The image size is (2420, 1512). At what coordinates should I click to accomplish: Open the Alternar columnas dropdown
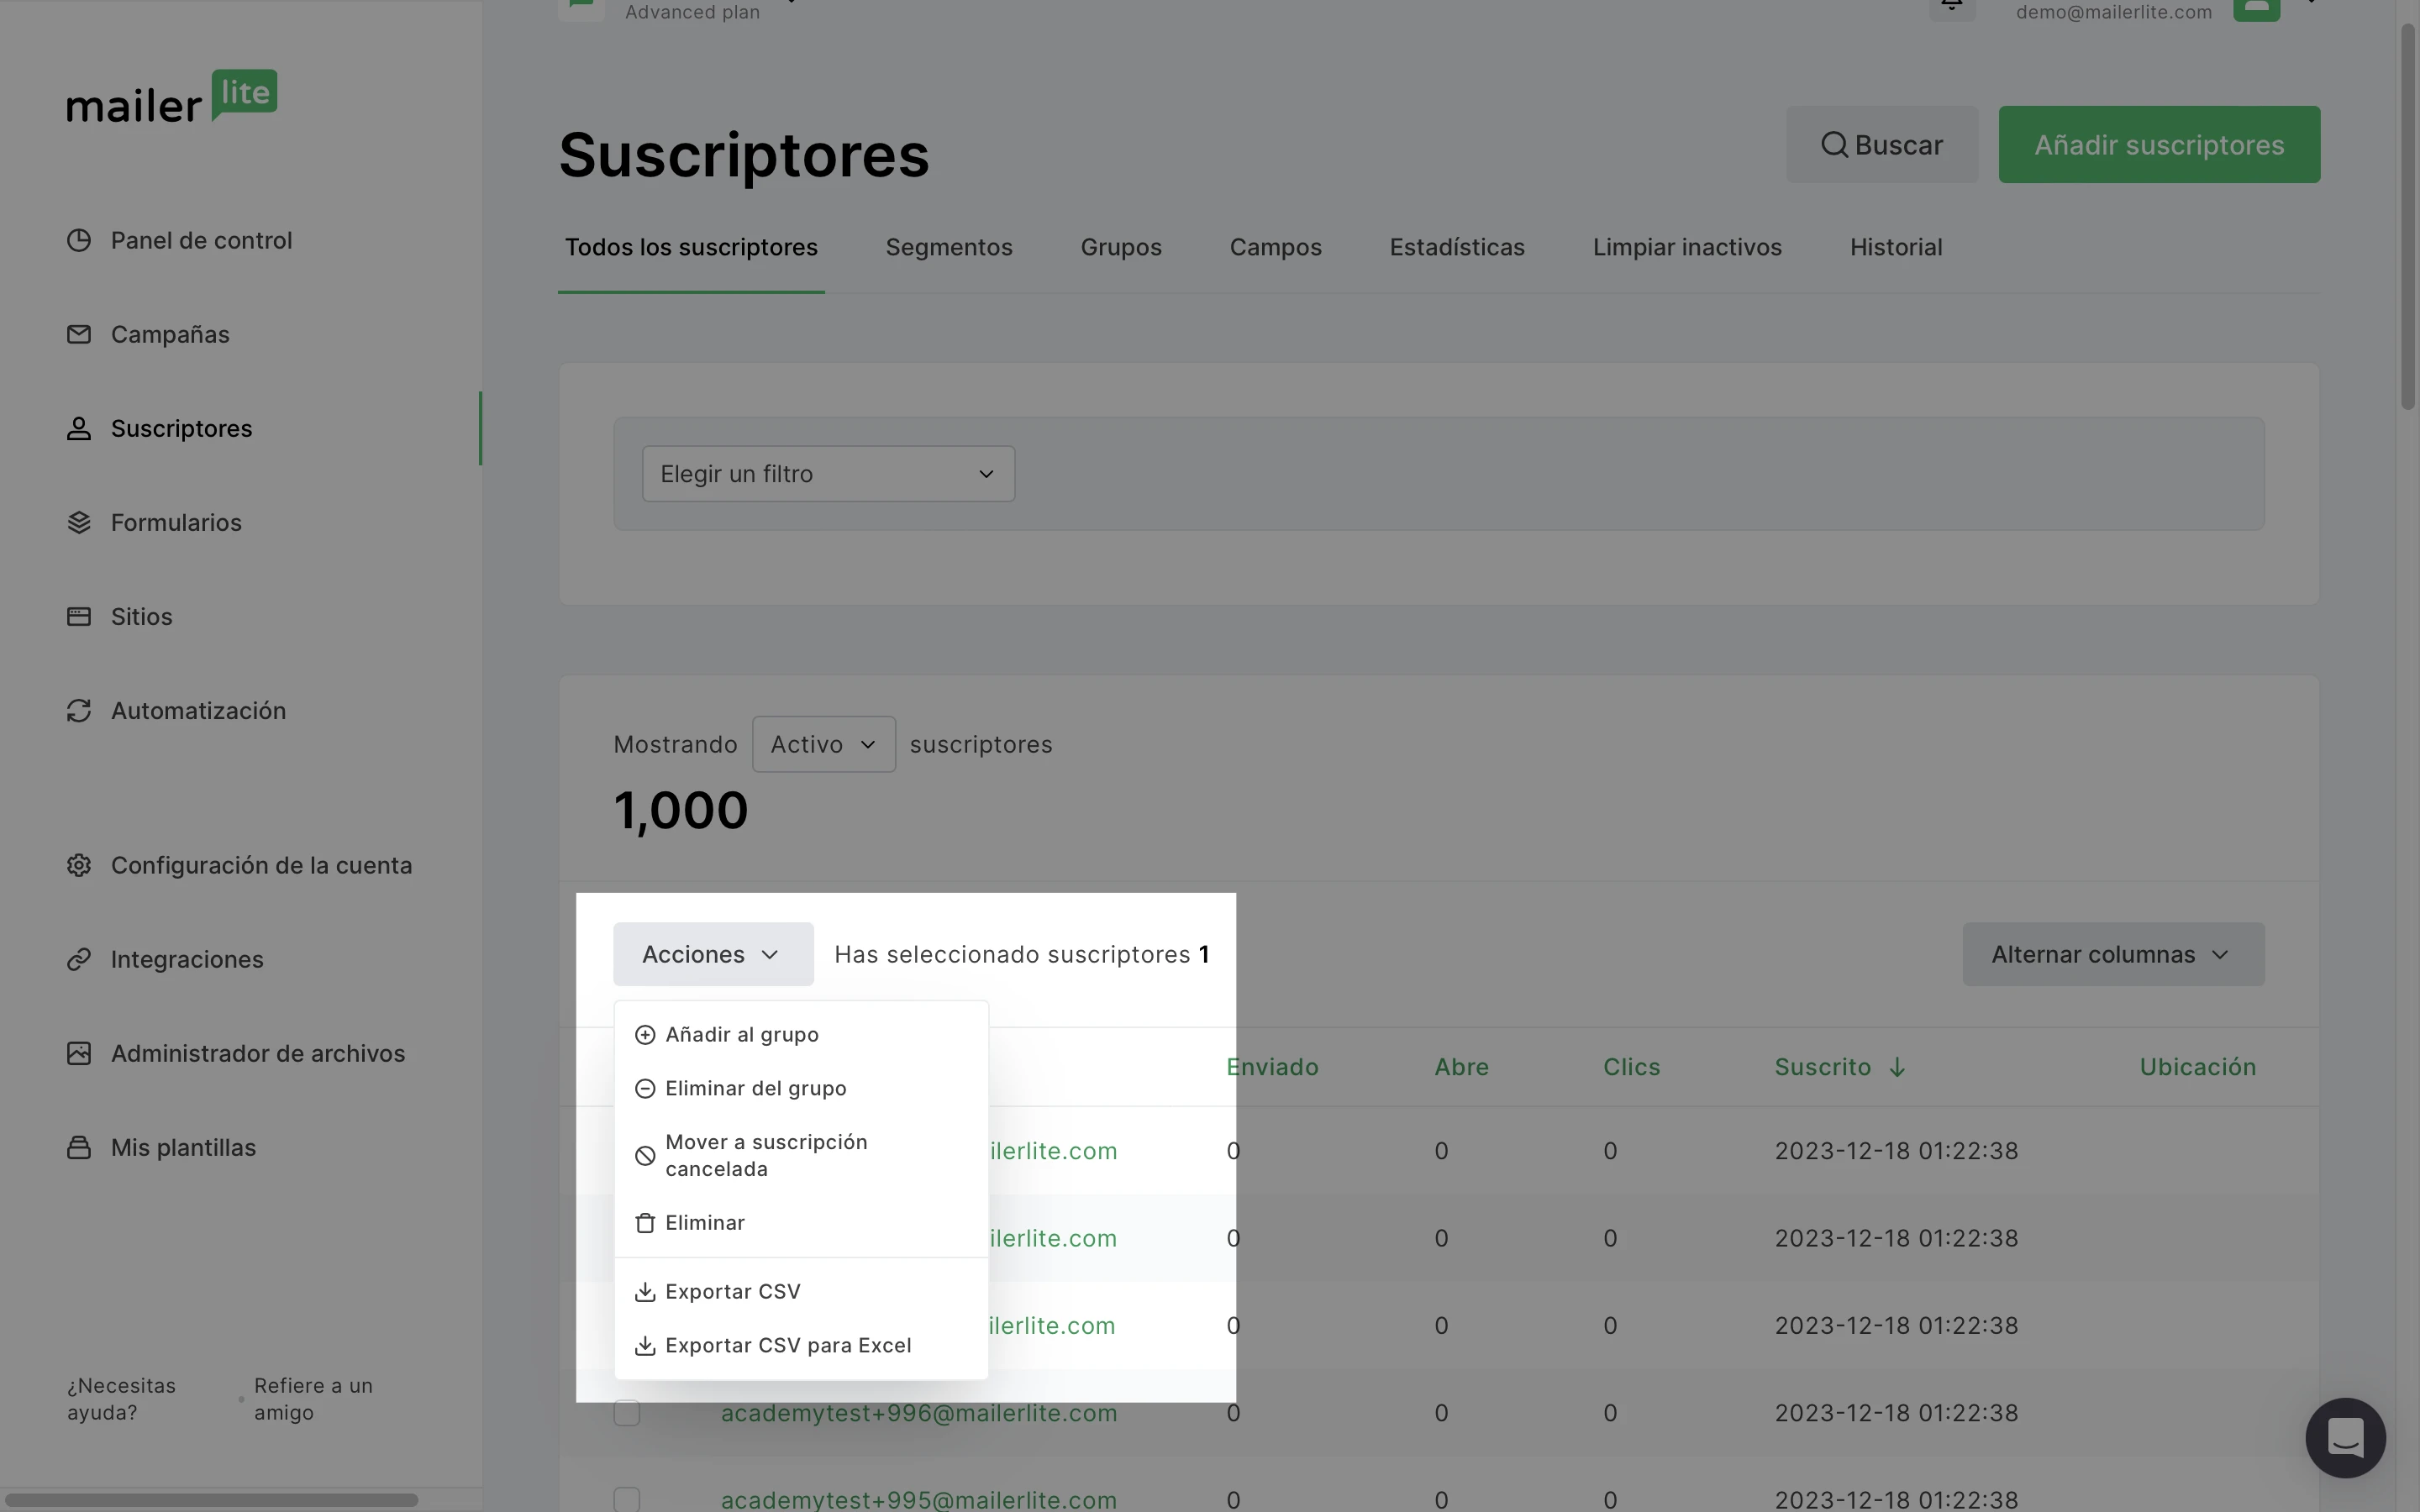point(2113,954)
